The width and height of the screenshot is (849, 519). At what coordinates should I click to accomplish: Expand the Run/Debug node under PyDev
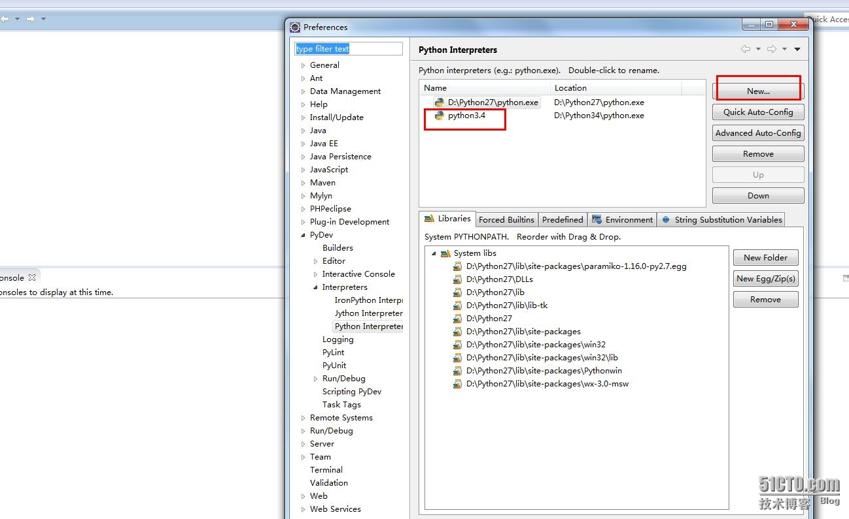click(316, 379)
